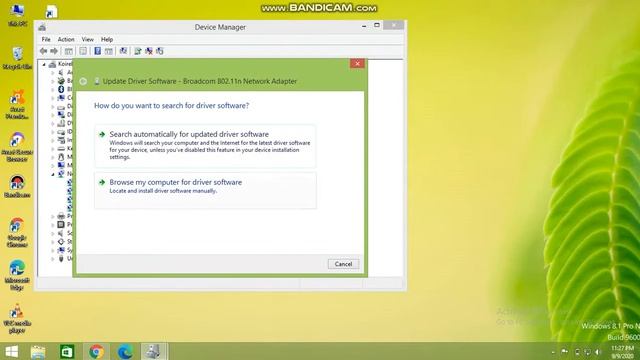Select the first adapter under Network adapters
640x360 pixels.
tap(70, 182)
